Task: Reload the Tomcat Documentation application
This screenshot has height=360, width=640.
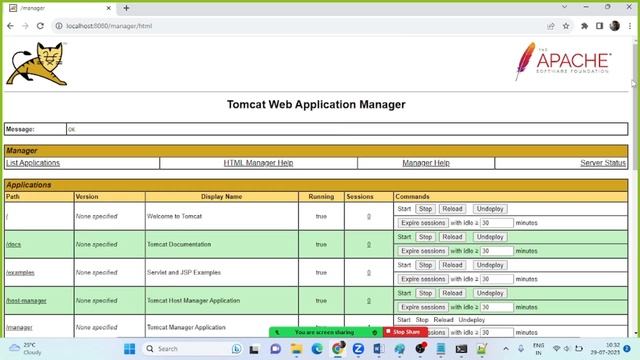Action: (452, 237)
